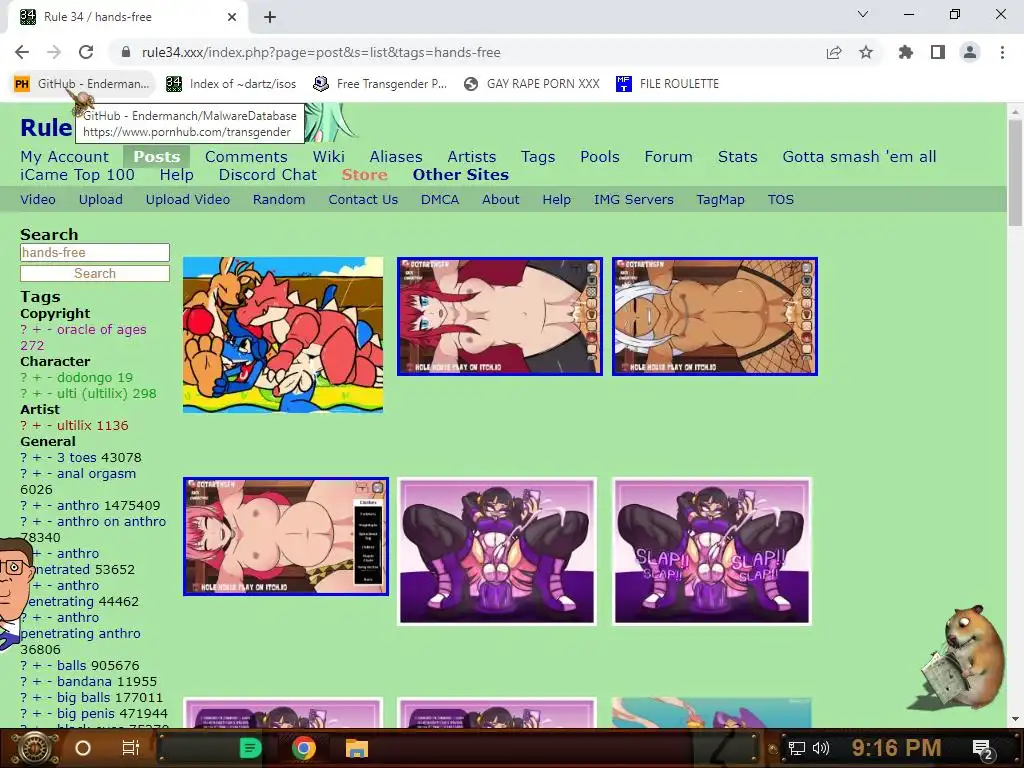The height and width of the screenshot is (768, 1024).
Task: View site information via the padlock icon
Action: (126, 52)
